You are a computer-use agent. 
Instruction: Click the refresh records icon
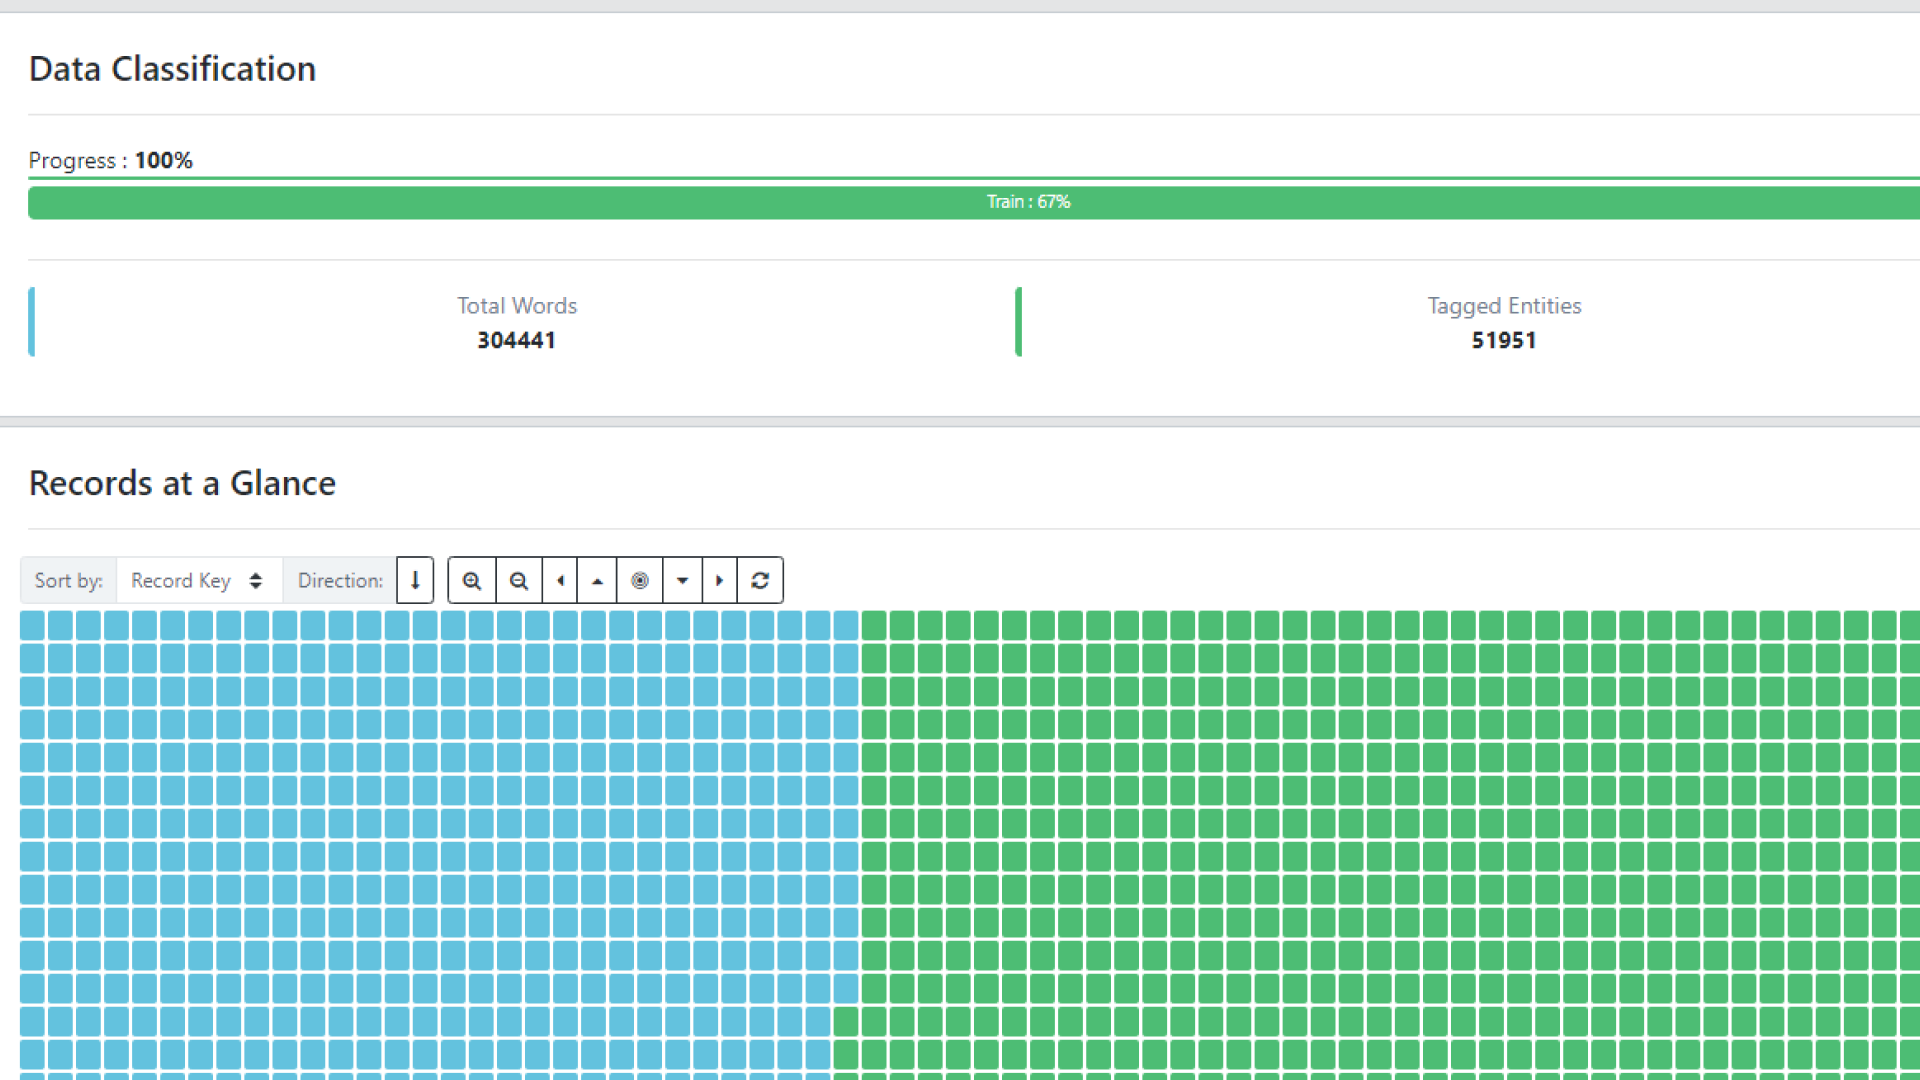760,581
